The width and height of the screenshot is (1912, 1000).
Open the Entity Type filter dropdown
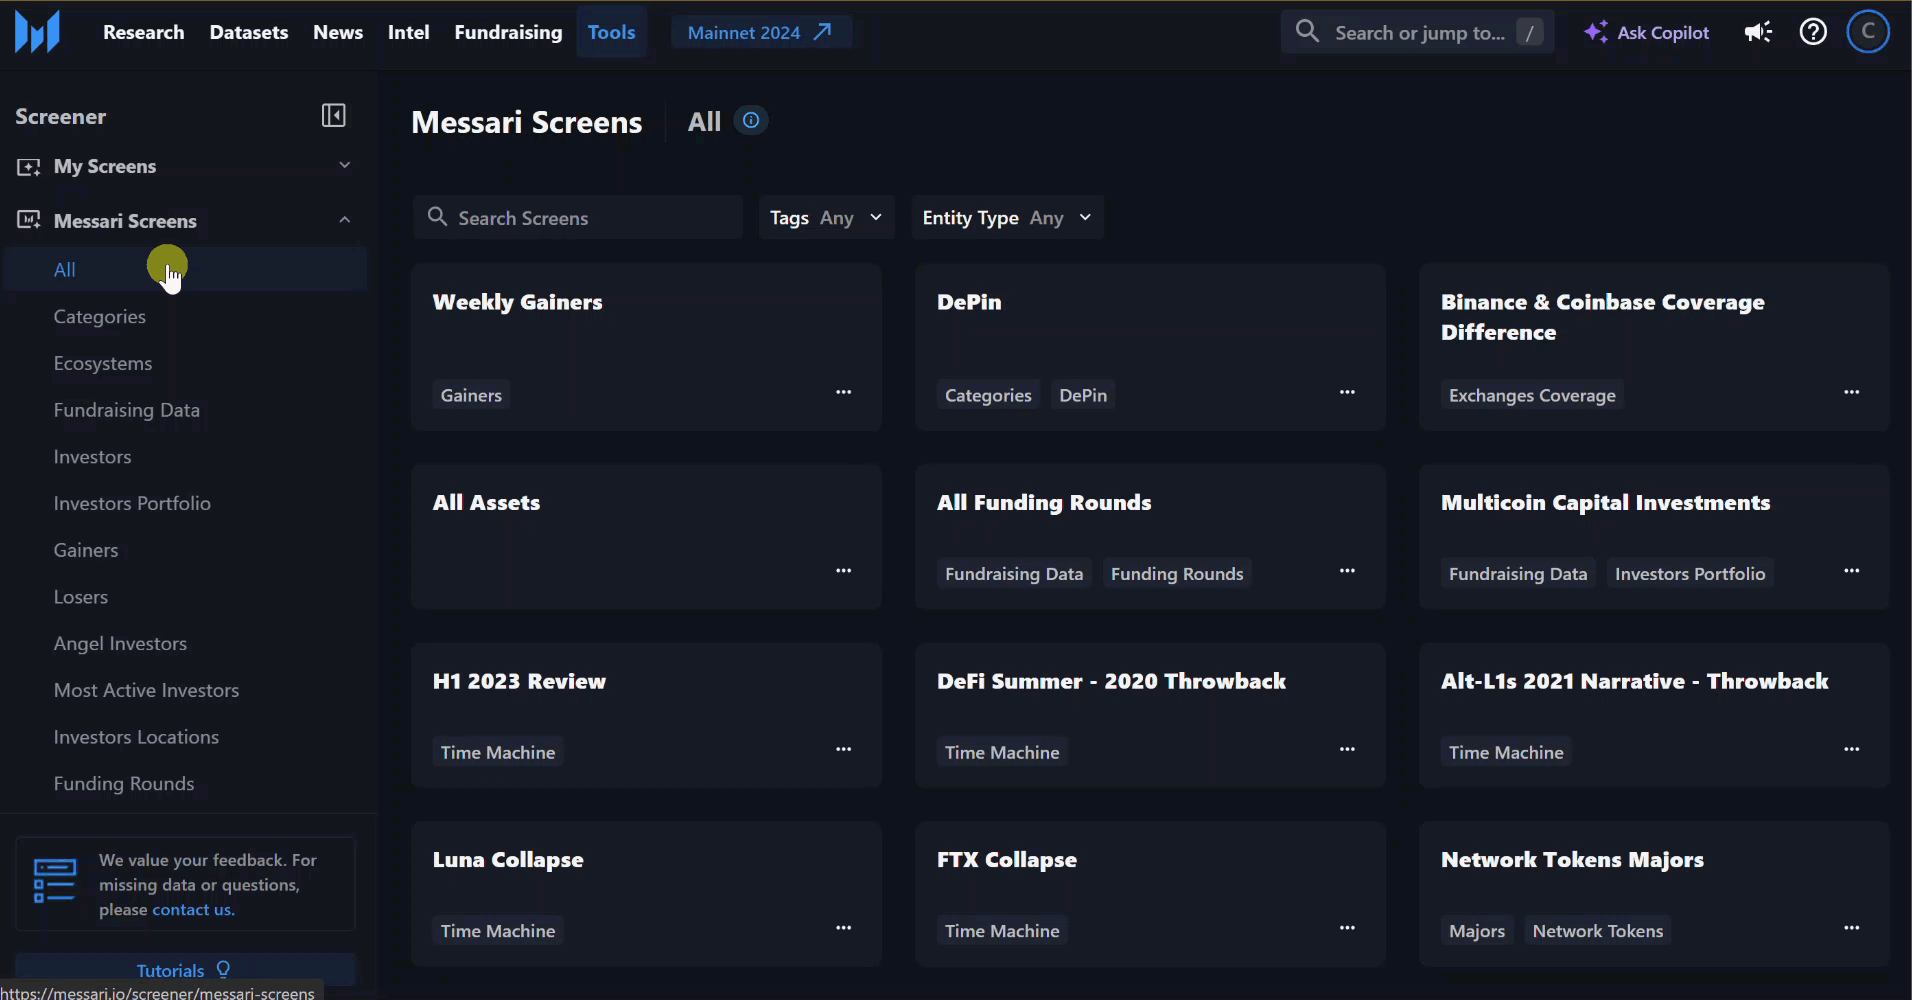[1007, 218]
